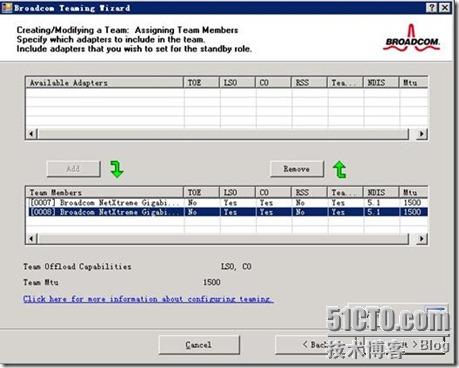This screenshot has height=368, width=459.
Task: Sort available adapters by the TOE column
Action: 202,83
